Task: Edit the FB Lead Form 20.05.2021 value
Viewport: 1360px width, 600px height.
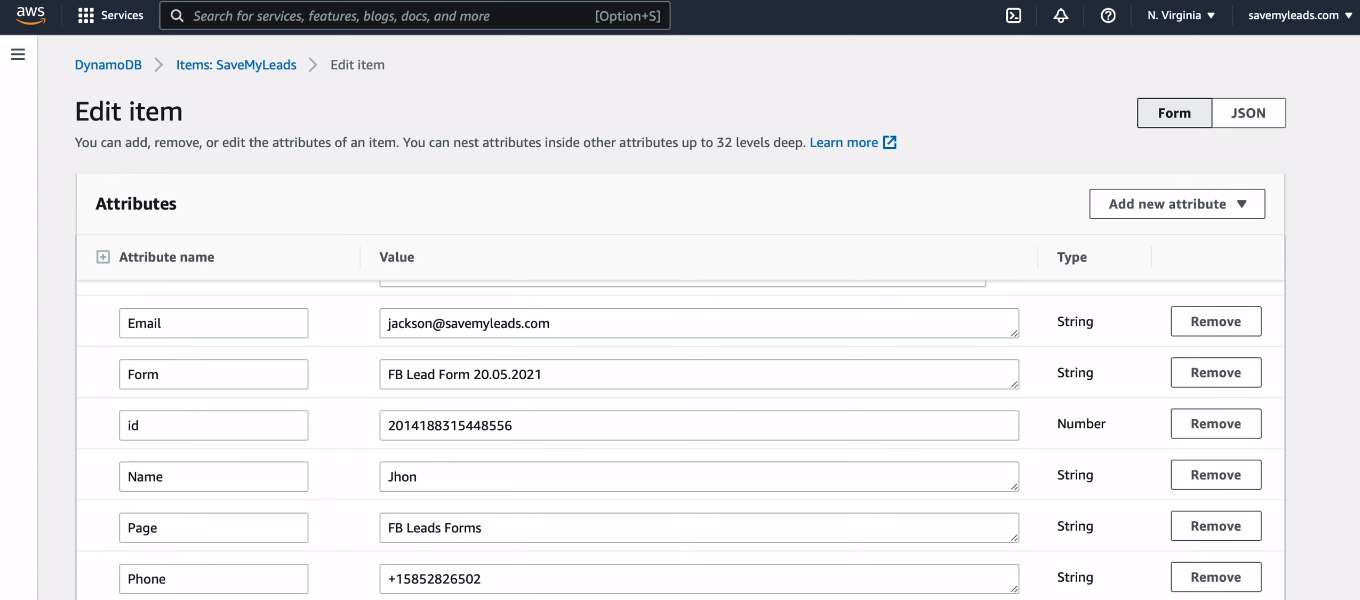Action: click(x=699, y=374)
